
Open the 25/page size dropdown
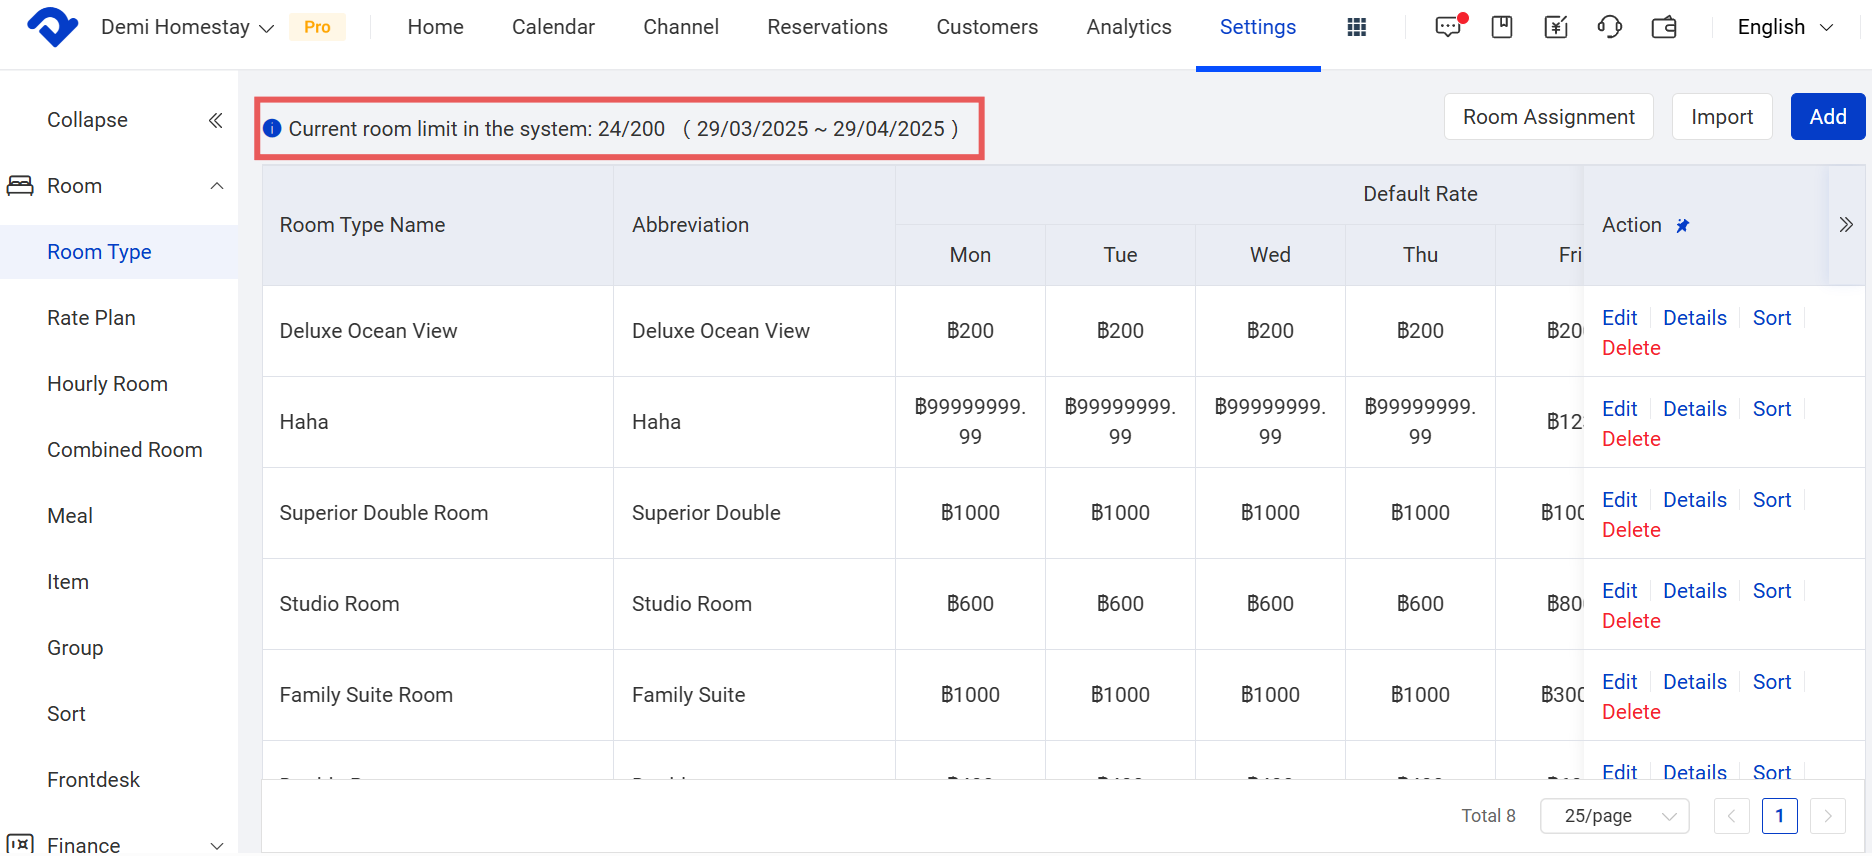tap(1614, 816)
